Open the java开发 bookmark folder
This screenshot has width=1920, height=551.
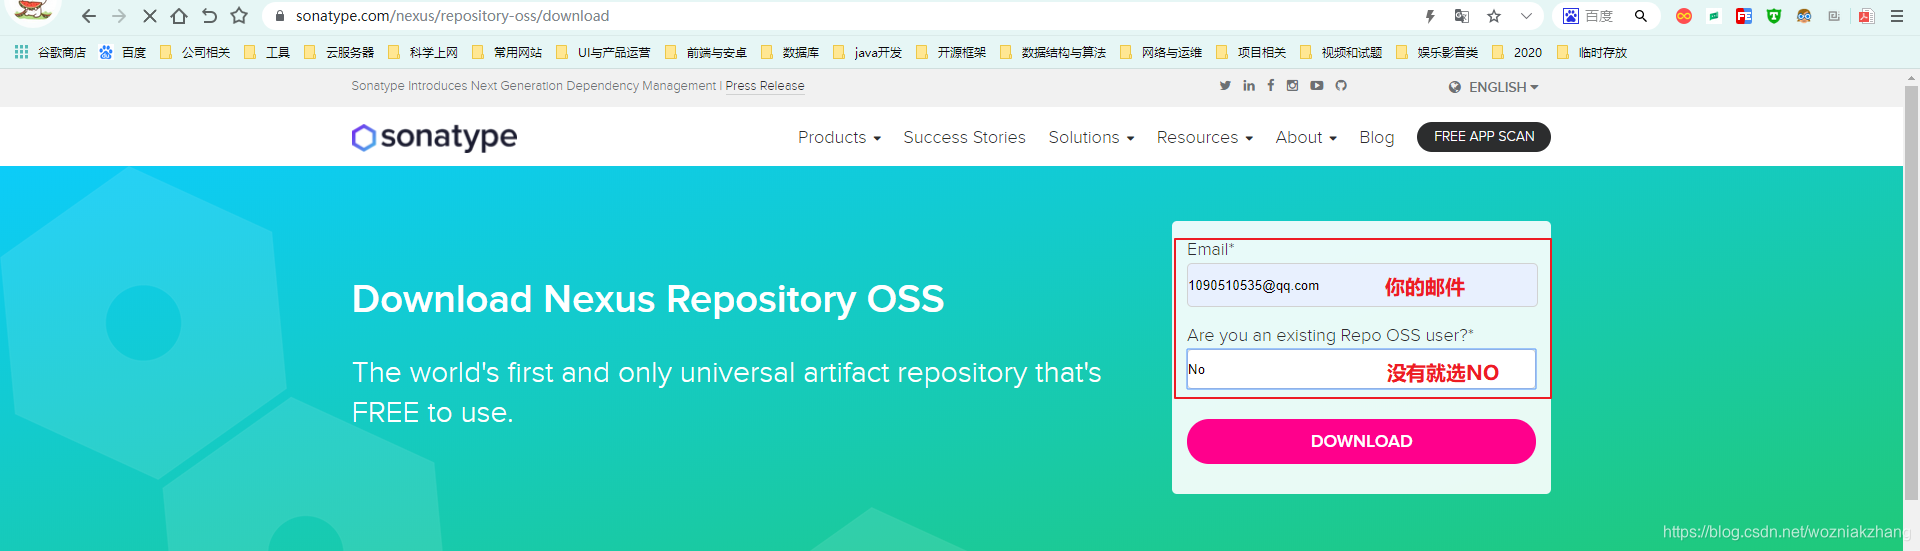pos(868,52)
